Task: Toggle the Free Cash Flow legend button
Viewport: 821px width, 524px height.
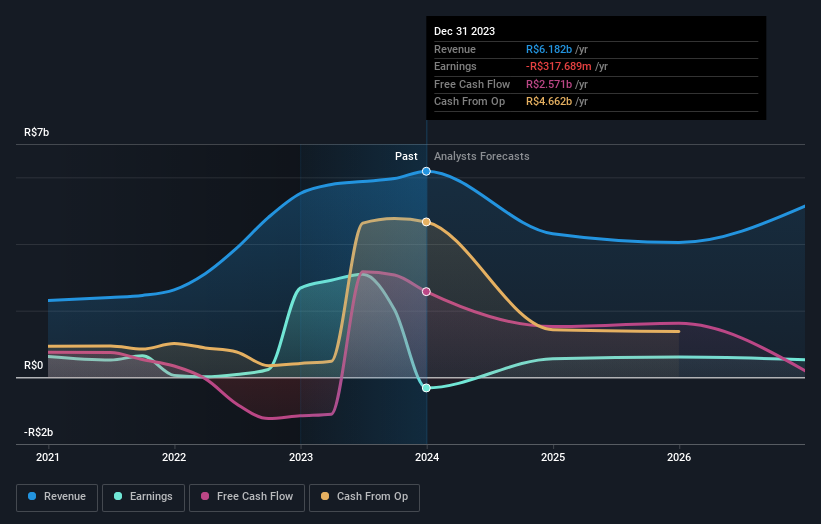Action: pyautogui.click(x=247, y=497)
